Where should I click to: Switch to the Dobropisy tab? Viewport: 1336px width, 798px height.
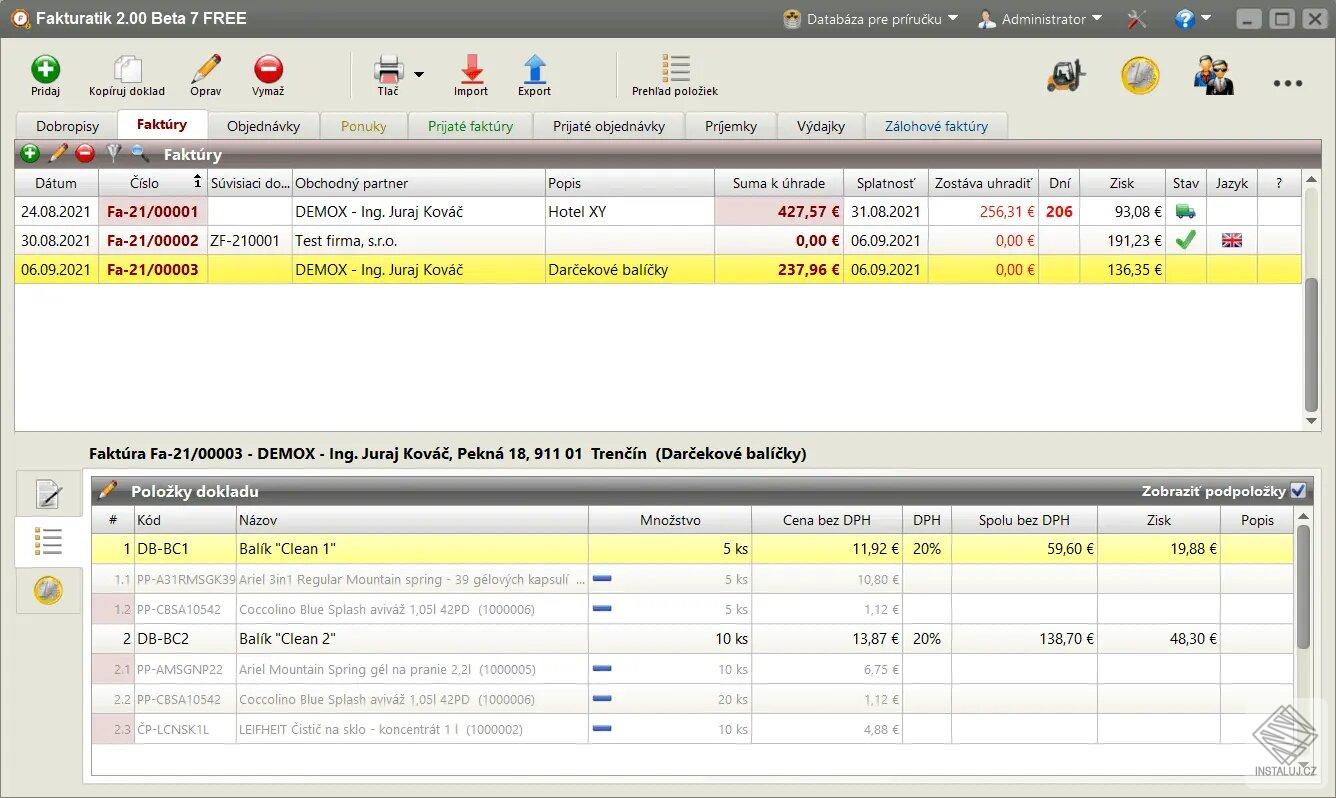(68, 126)
